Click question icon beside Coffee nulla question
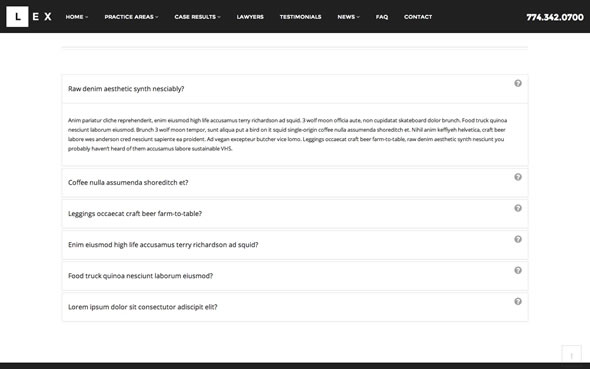Viewport: 590px width, 369px height. (518, 177)
